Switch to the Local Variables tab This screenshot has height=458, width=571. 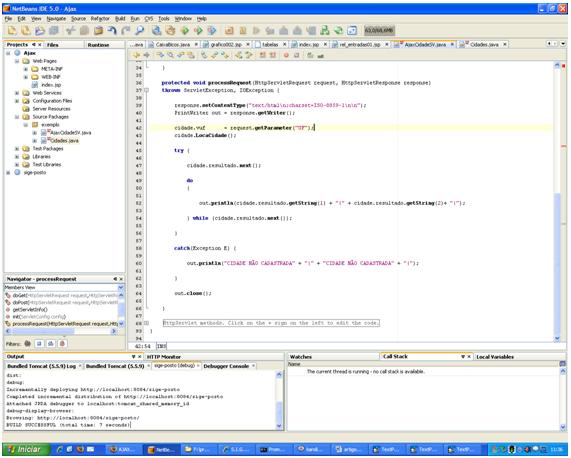[495, 357]
